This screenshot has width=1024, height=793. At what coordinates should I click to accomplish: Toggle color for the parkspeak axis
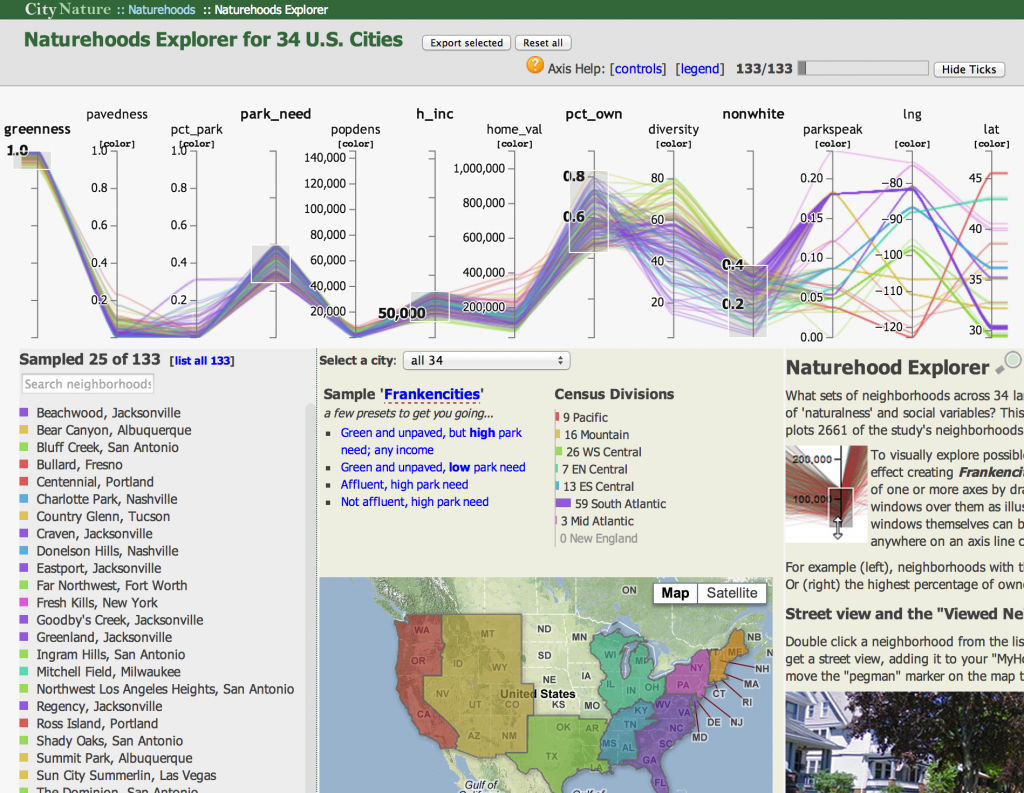pos(833,144)
